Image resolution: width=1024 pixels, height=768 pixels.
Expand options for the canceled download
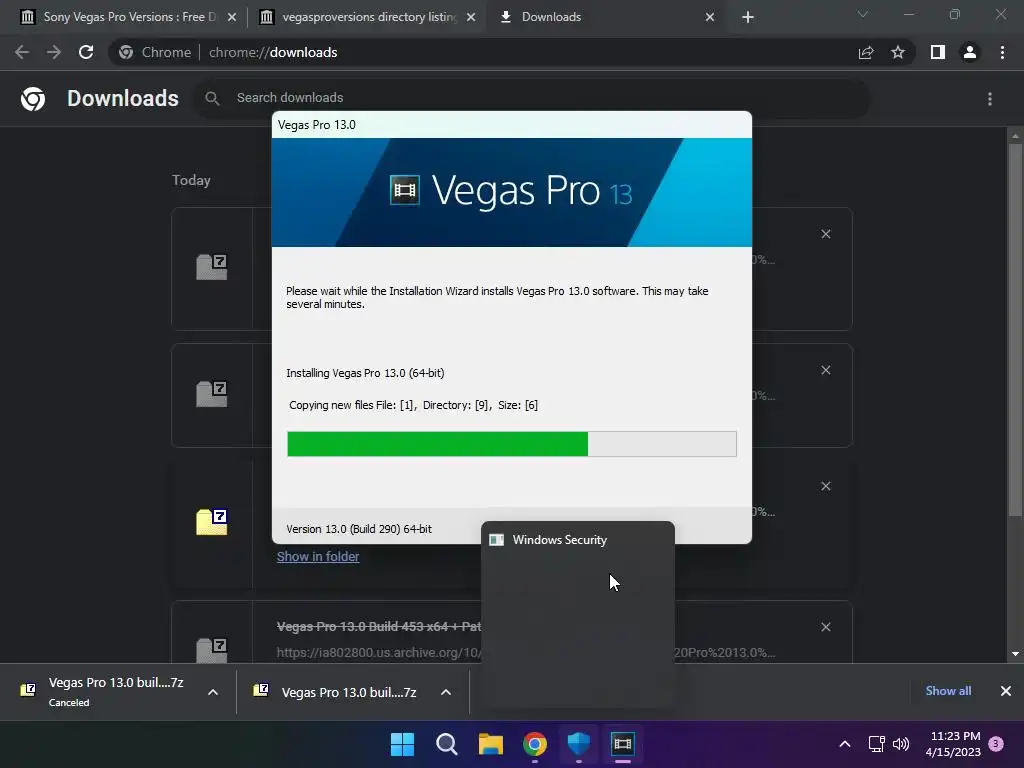coord(213,692)
